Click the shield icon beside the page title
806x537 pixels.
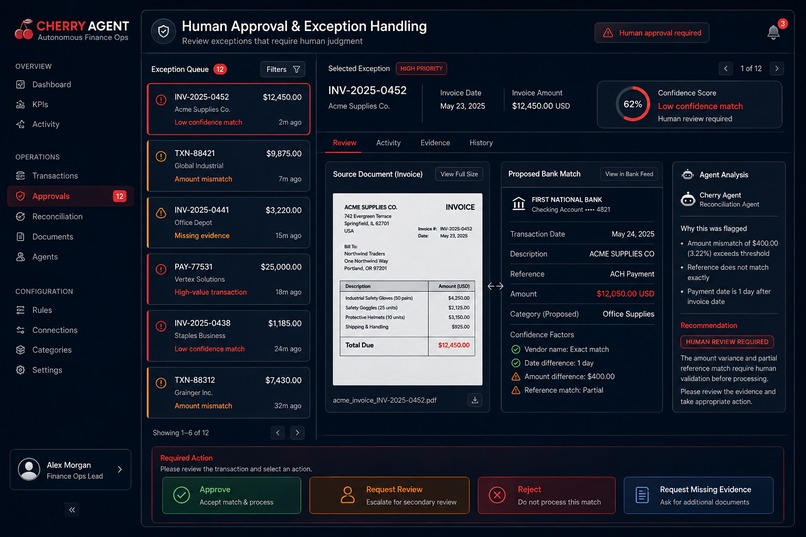click(x=163, y=32)
